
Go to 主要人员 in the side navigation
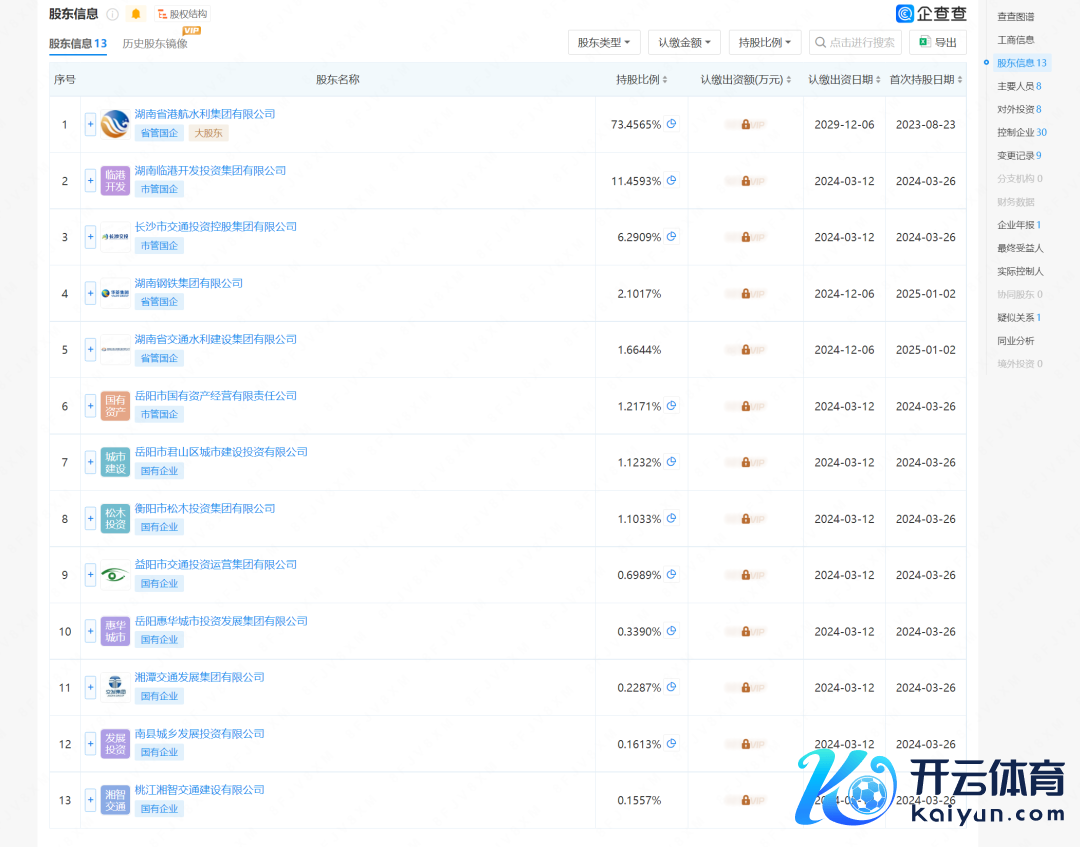pyautogui.click(x=1019, y=86)
